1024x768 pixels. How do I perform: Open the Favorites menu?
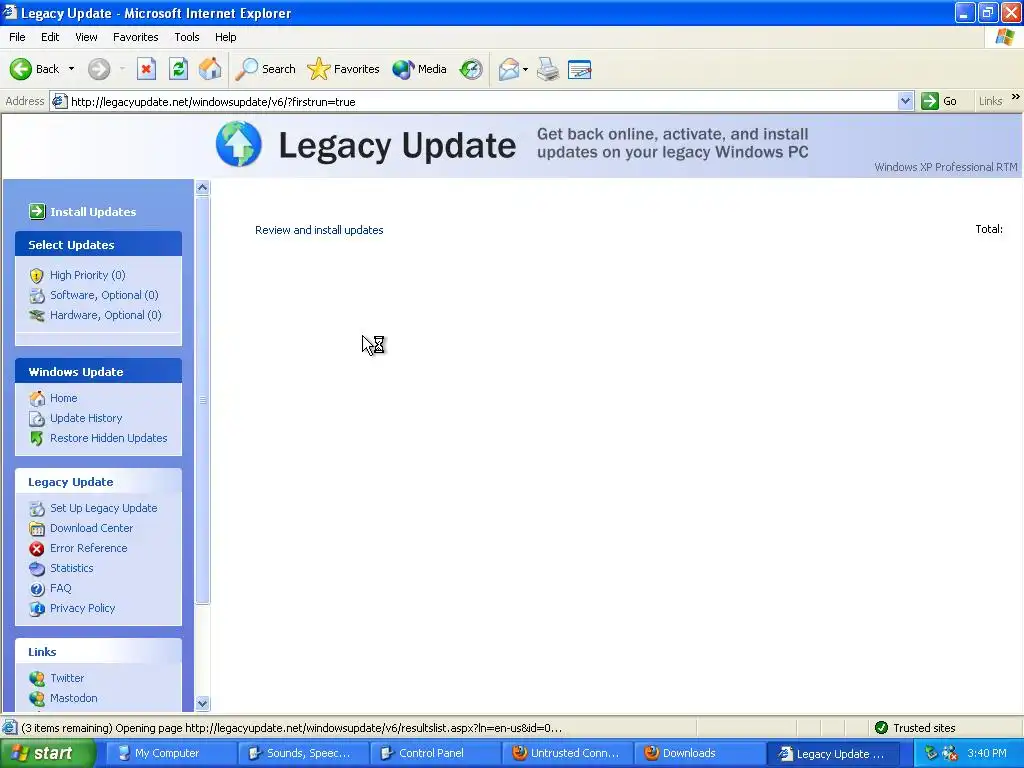pyautogui.click(x=136, y=37)
